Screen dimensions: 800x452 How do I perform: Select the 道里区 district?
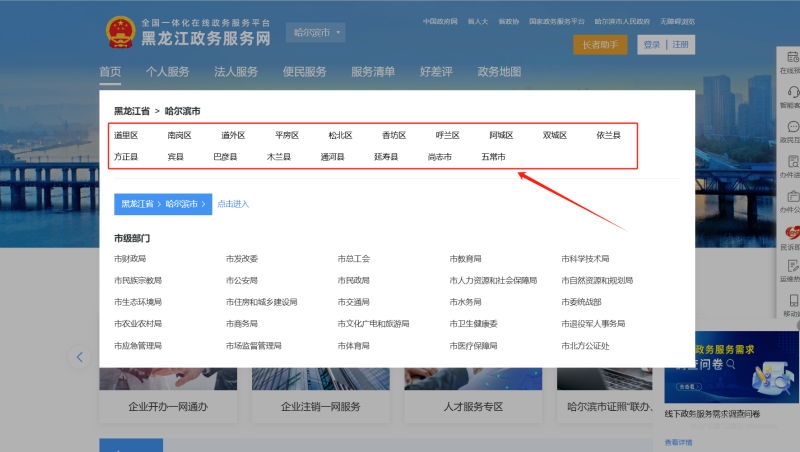click(126, 135)
